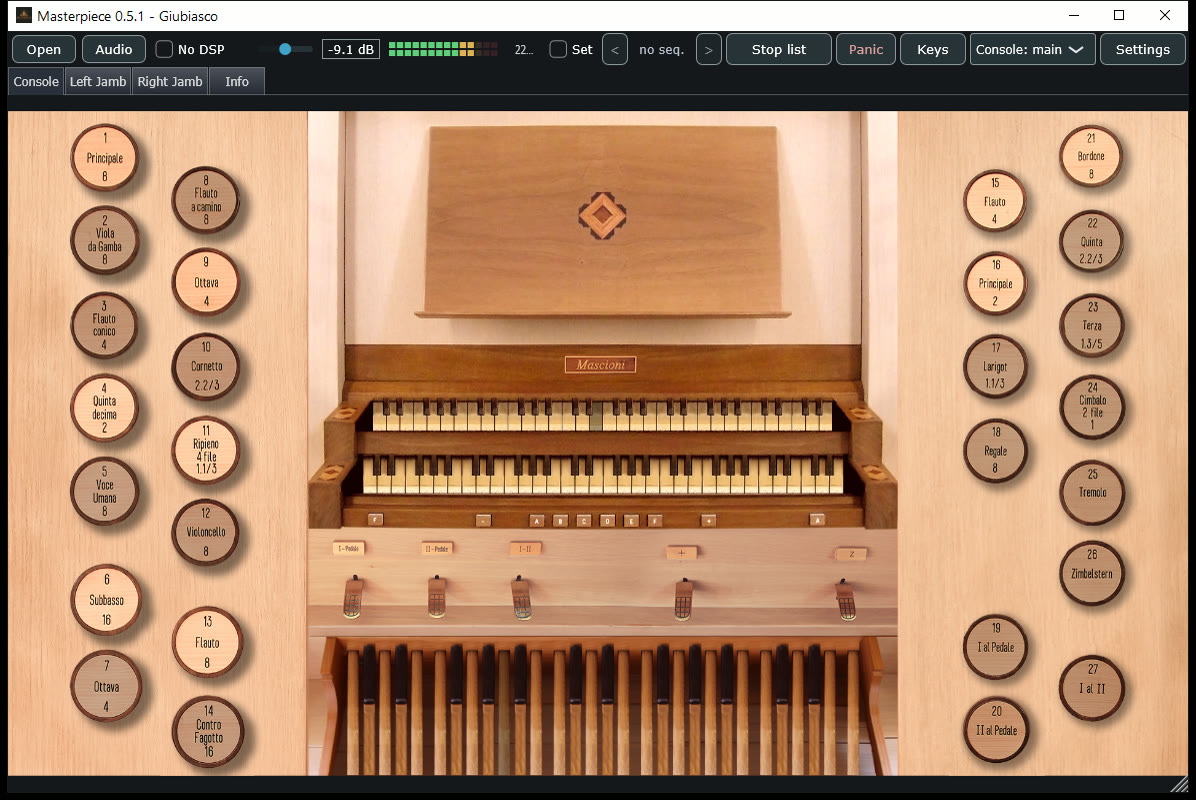1196x800 pixels.
Task: Activate stop 5 Voce Umana 8
Action: coord(104,491)
